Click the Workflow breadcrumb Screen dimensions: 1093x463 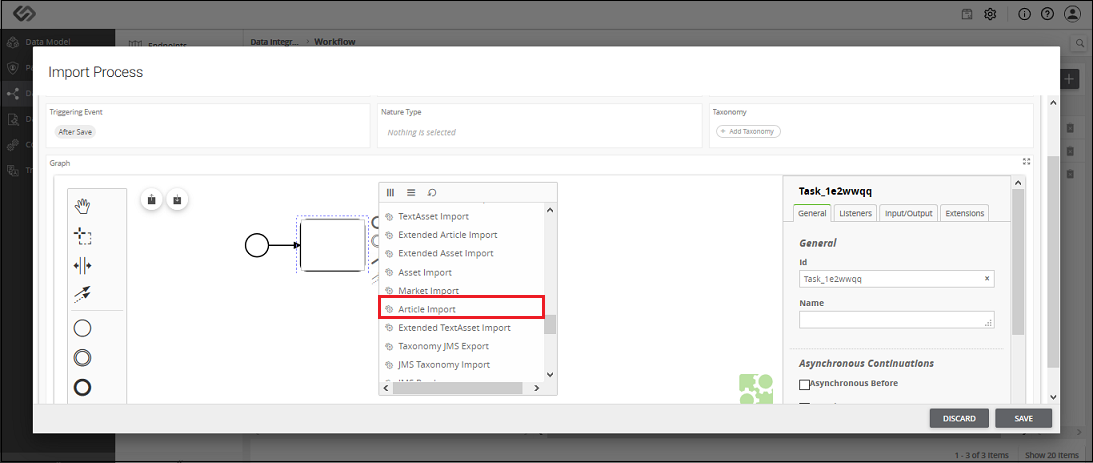coord(335,42)
